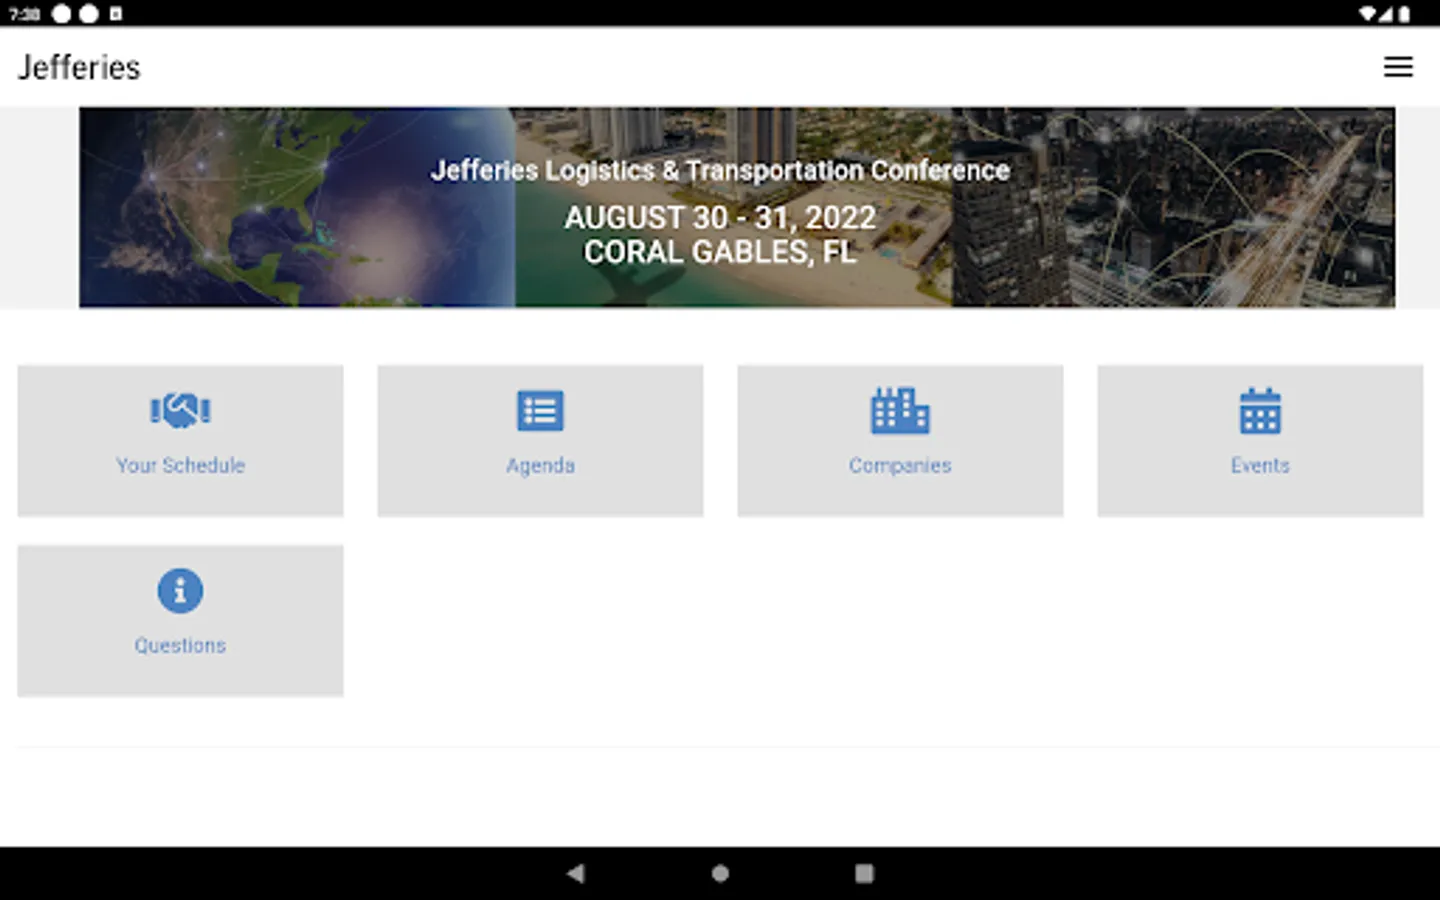
Task: Tap the Events calendar icon
Action: (x=1260, y=410)
